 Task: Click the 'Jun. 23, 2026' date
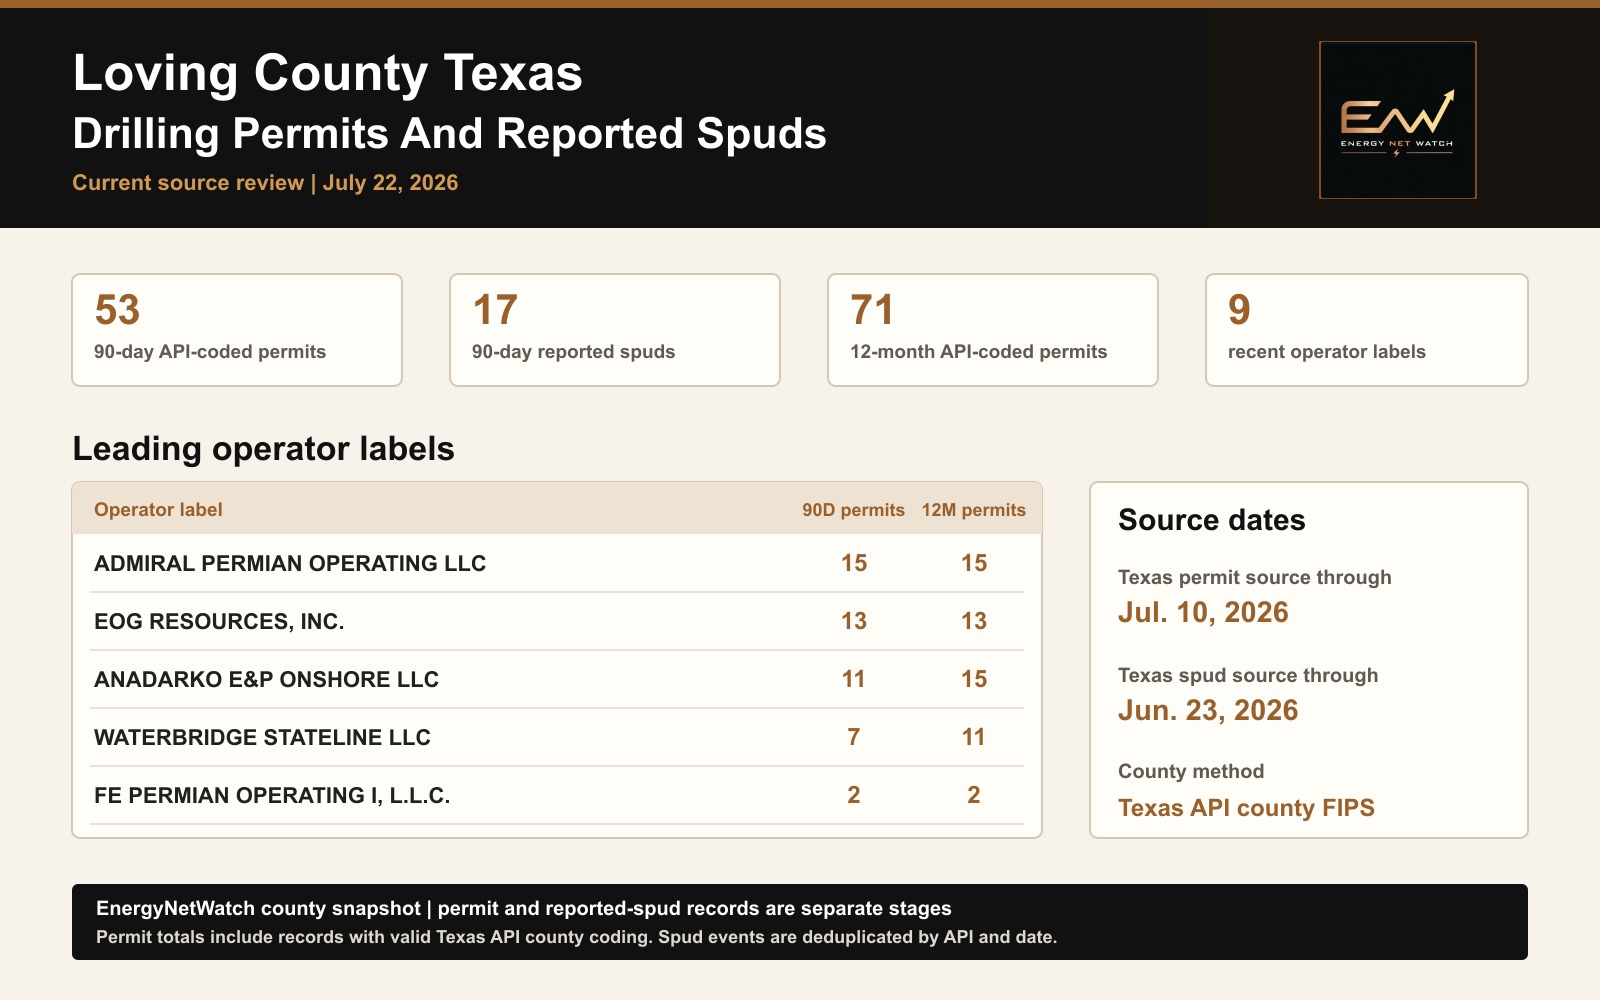[1208, 710]
